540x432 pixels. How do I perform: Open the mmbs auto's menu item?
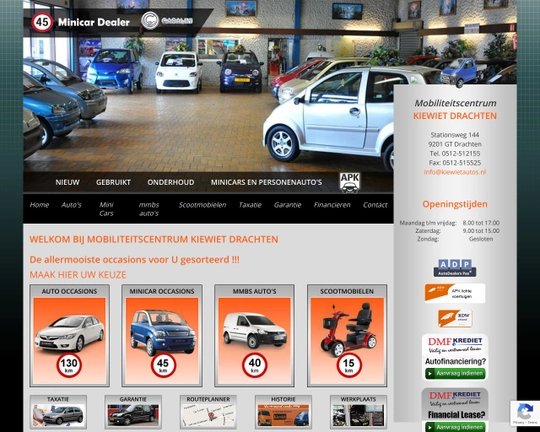pyautogui.click(x=149, y=209)
